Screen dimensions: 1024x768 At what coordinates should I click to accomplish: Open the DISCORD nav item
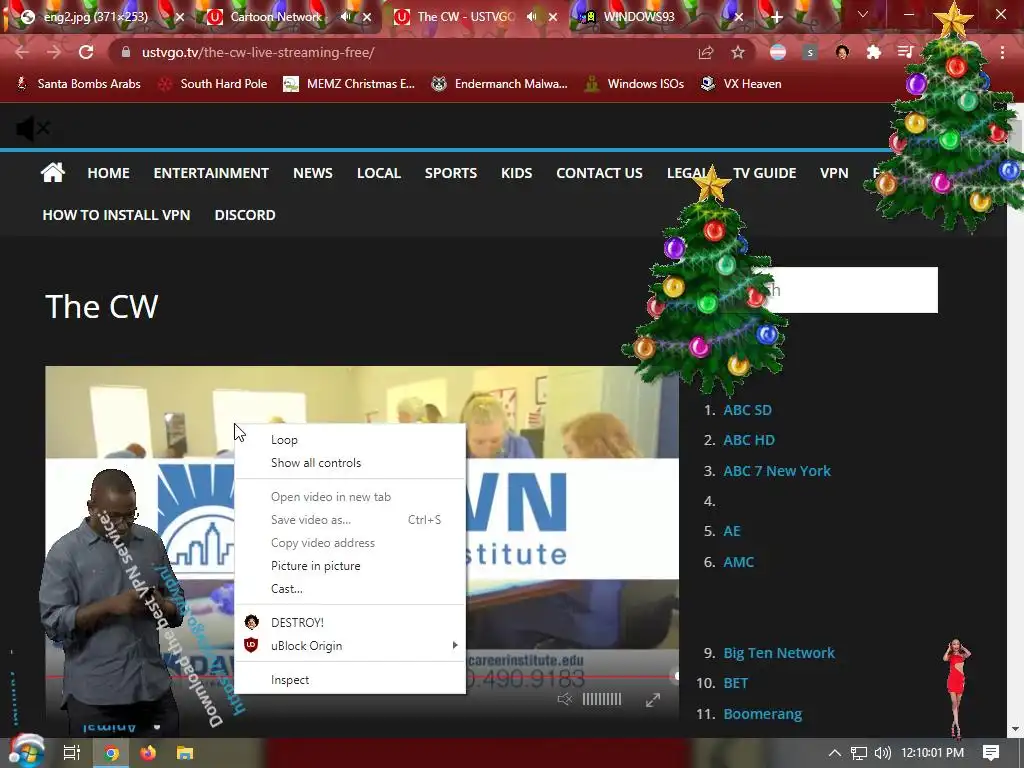(x=245, y=215)
